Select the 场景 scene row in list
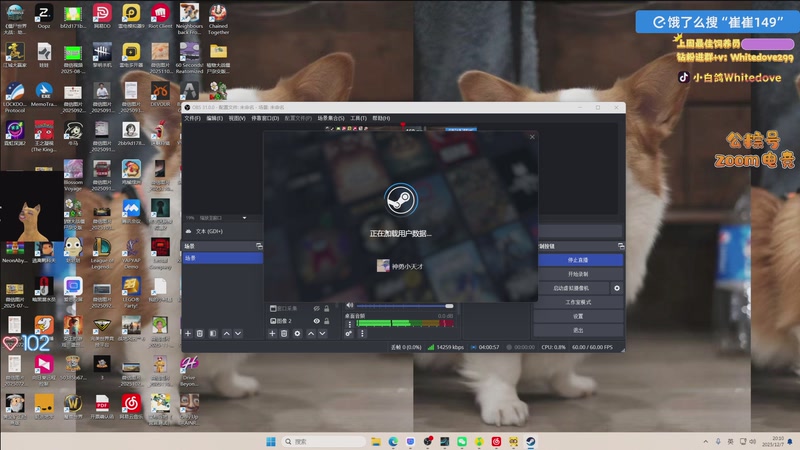Viewport: 800px width, 450px height. [x=222, y=258]
